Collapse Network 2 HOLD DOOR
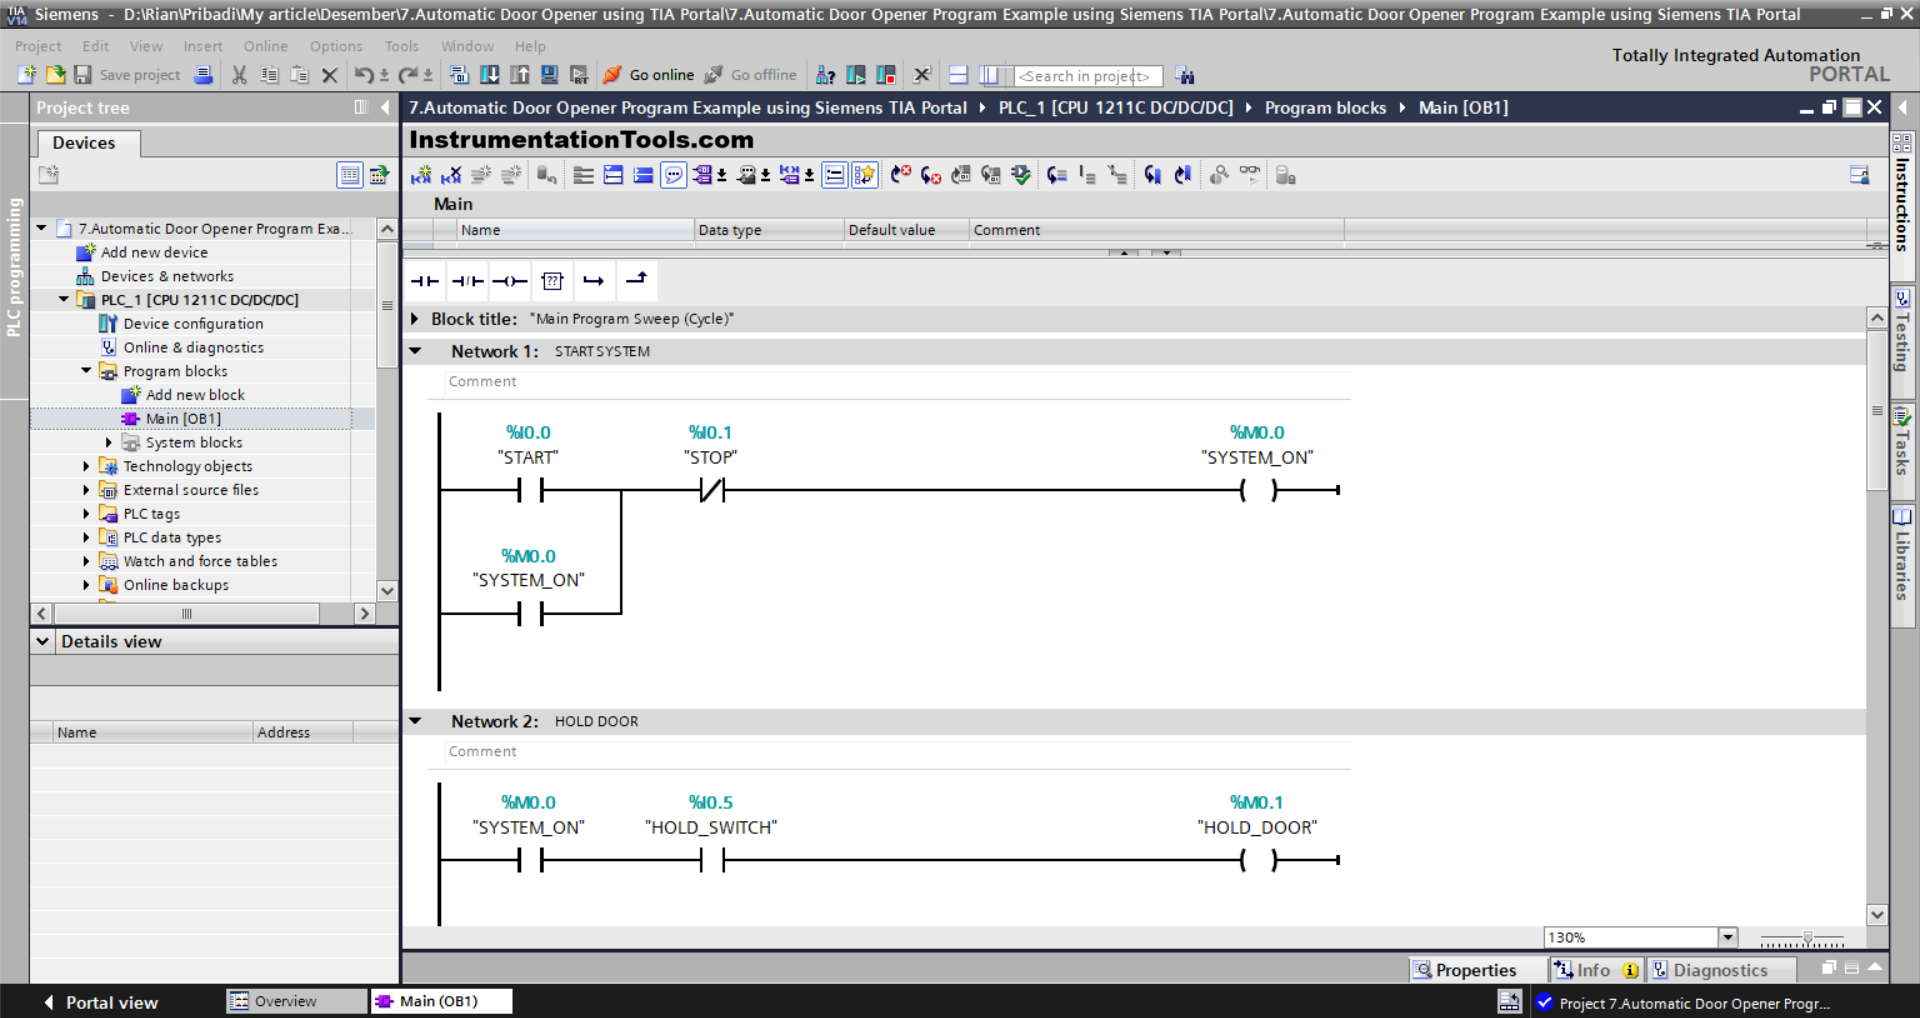This screenshot has width=1920, height=1018. [415, 721]
